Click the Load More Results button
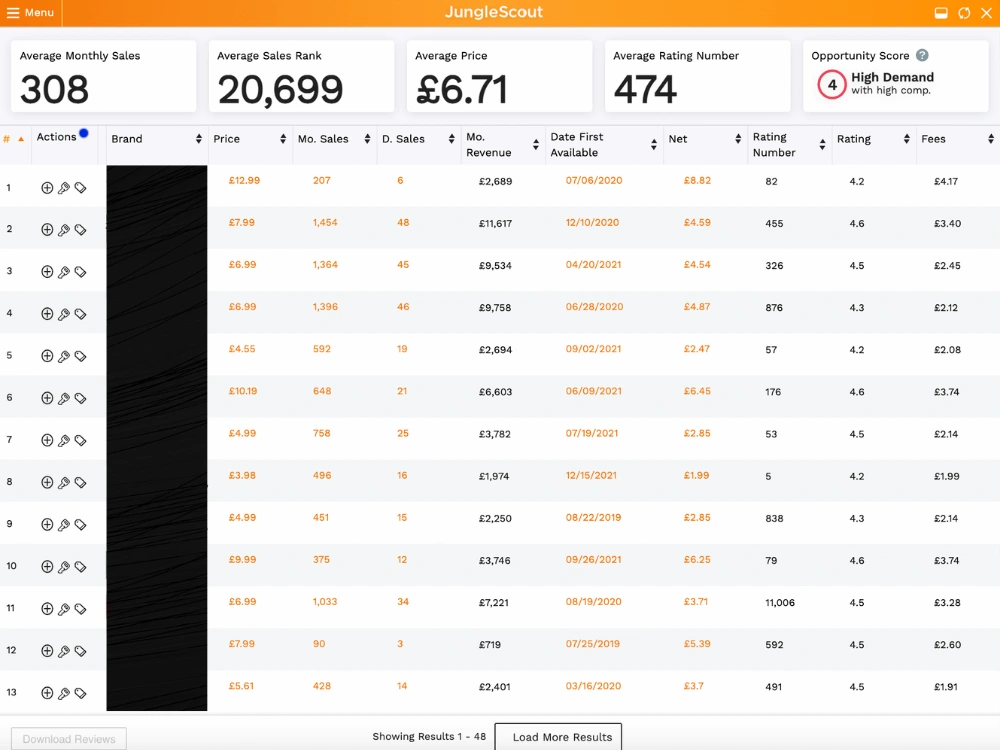 click(558, 737)
